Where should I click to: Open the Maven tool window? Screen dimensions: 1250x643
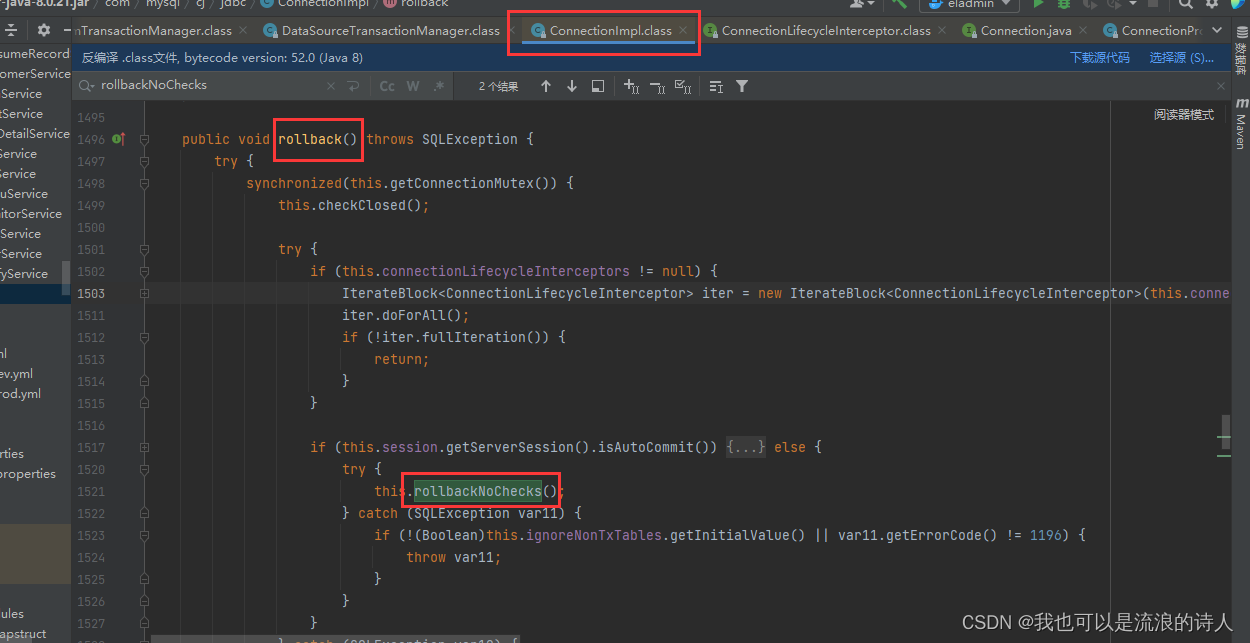pyautogui.click(x=1240, y=122)
